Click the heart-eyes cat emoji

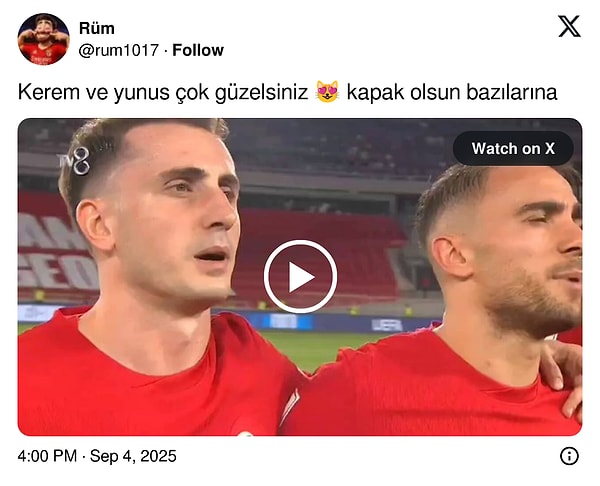(328, 91)
